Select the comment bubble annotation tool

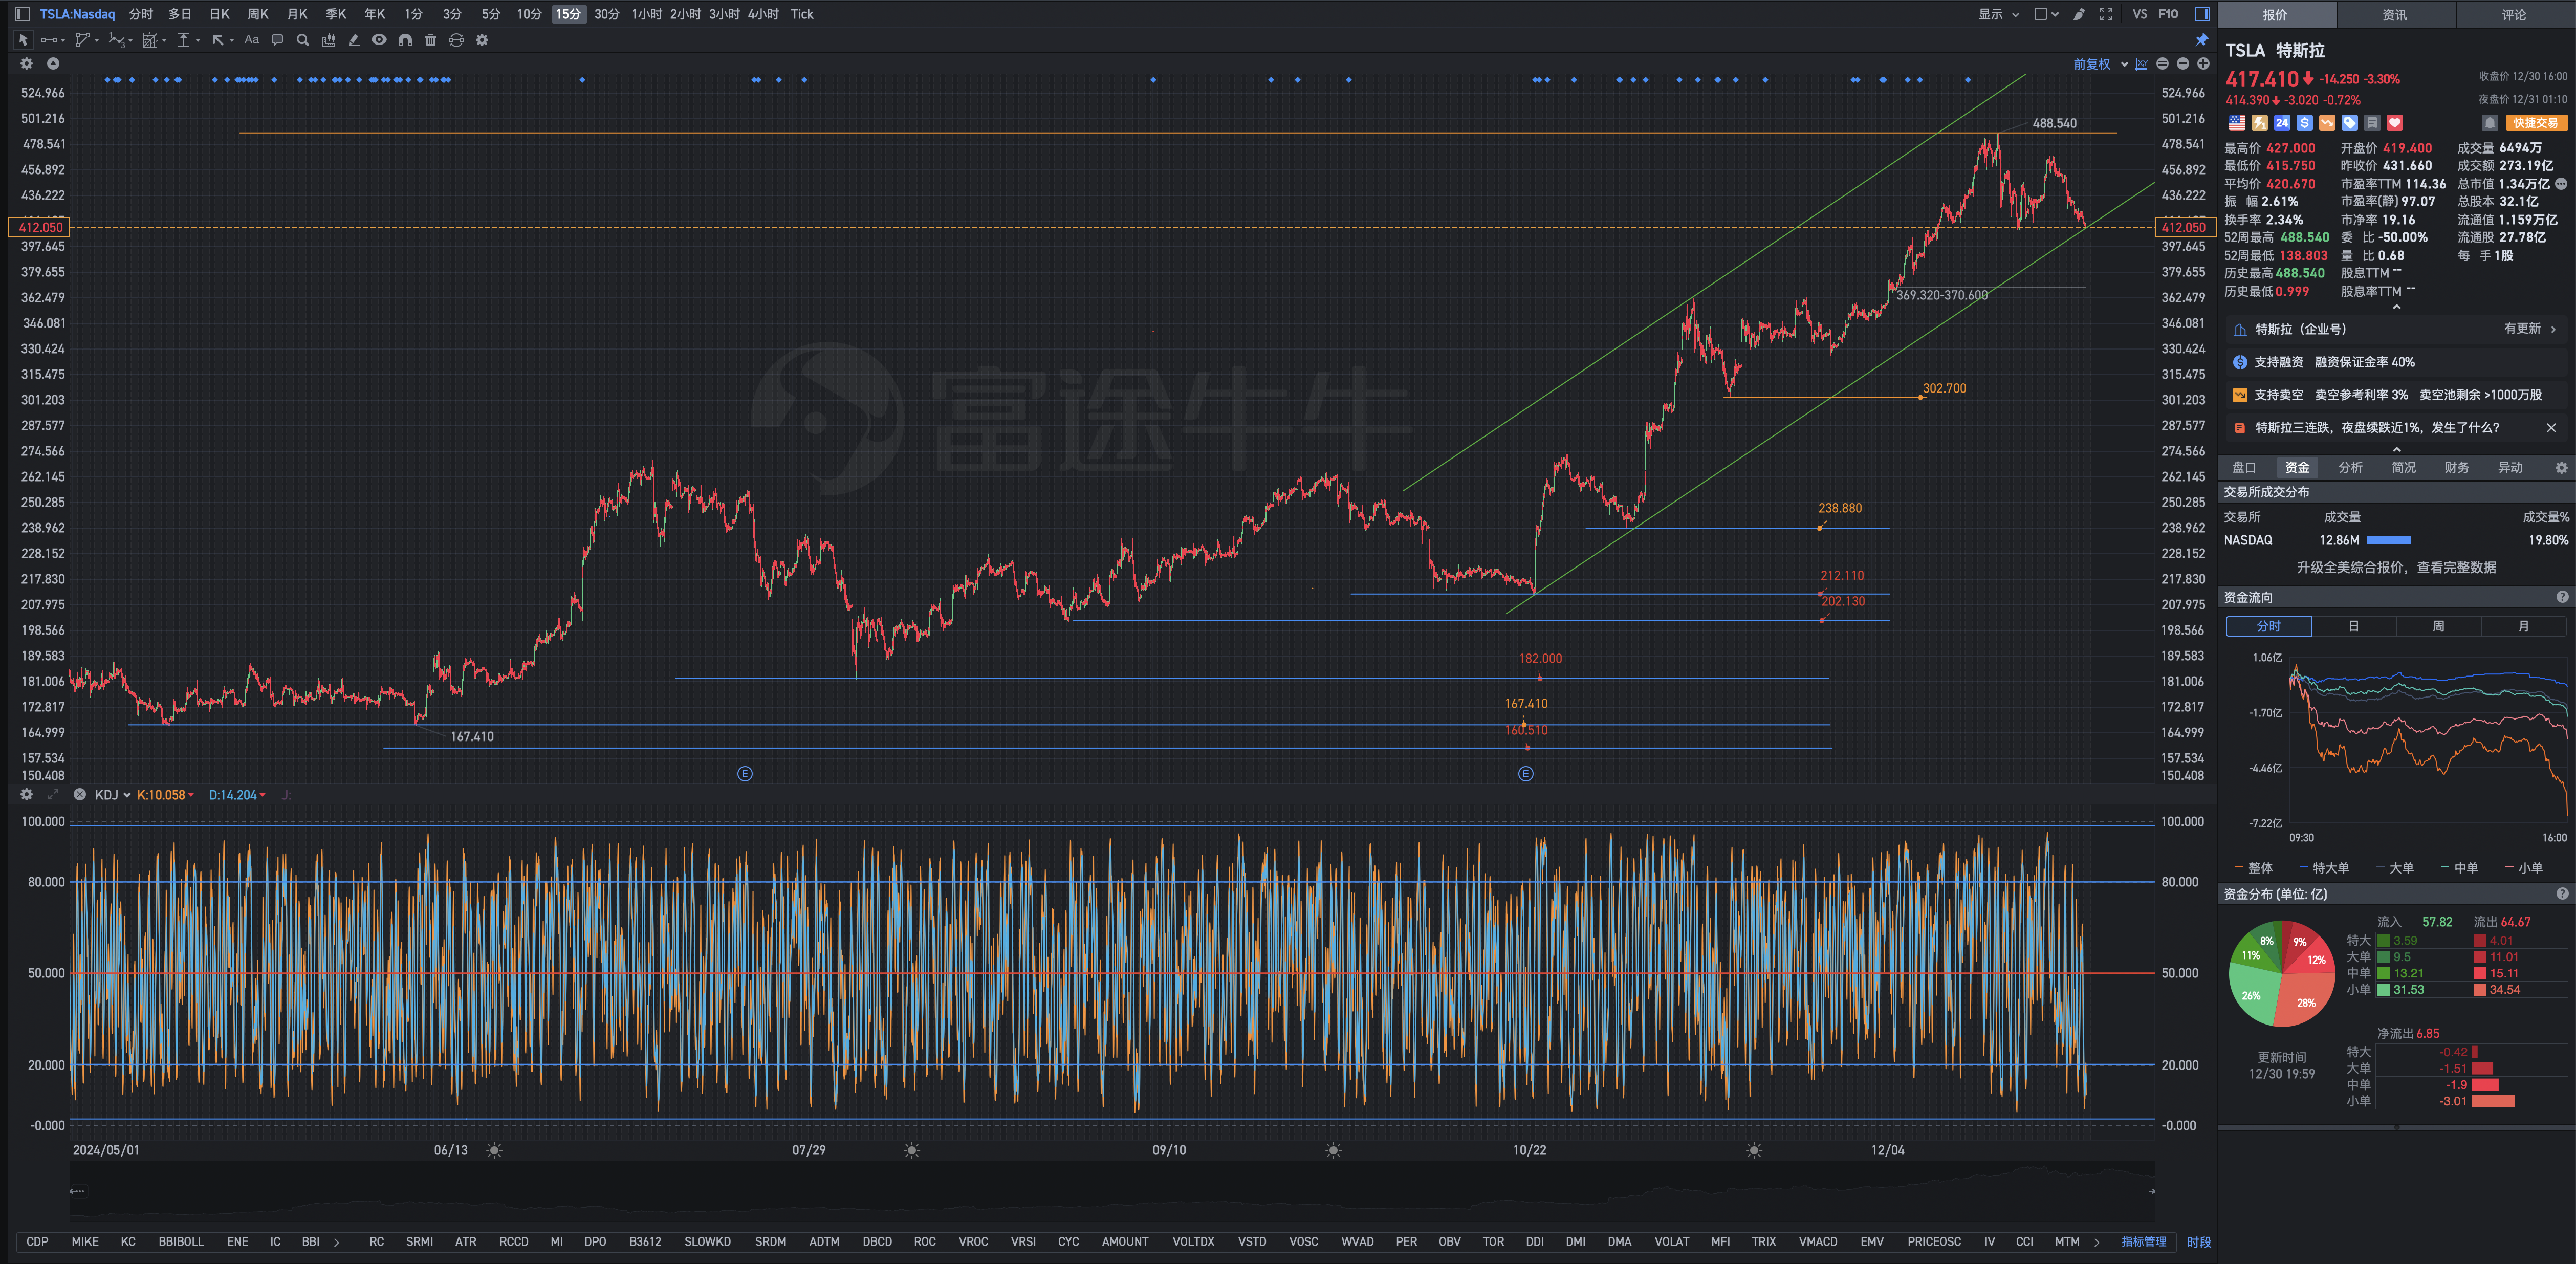[x=277, y=40]
